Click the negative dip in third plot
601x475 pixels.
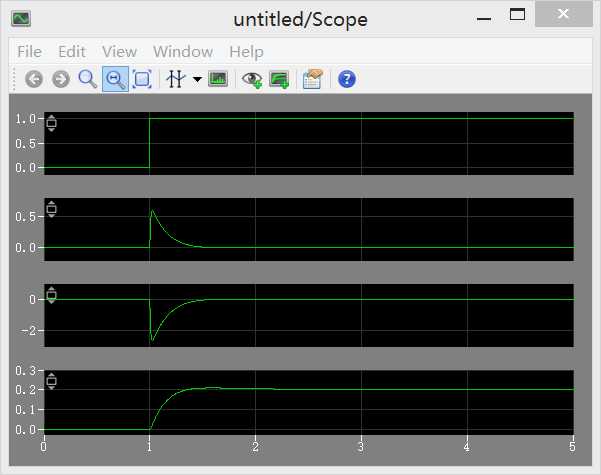(x=152, y=340)
